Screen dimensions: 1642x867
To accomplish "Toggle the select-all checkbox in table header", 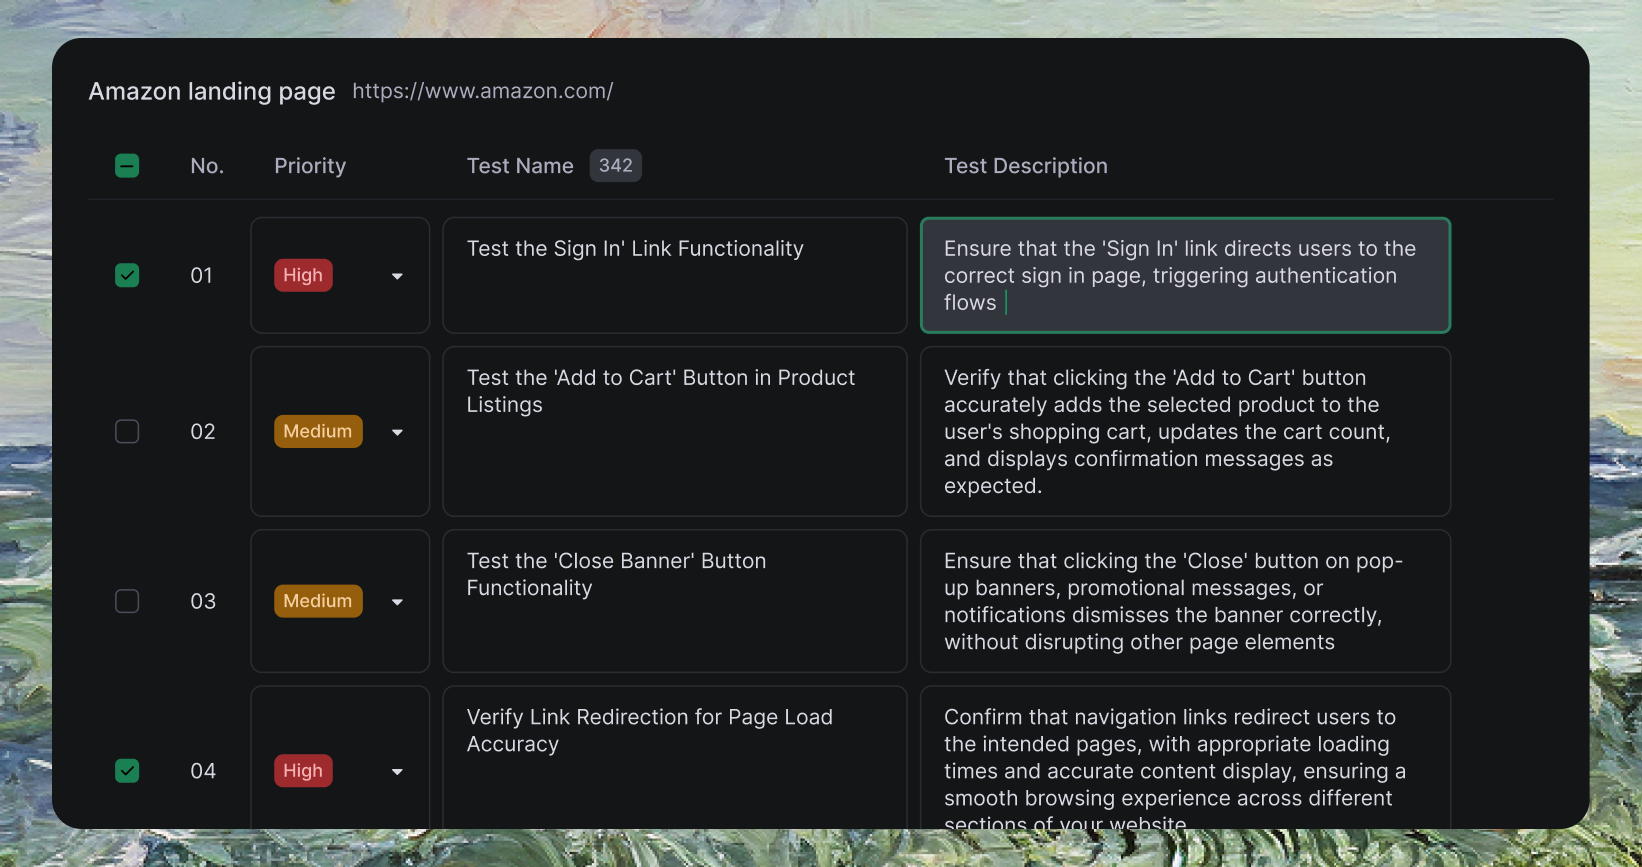I will (x=127, y=166).
